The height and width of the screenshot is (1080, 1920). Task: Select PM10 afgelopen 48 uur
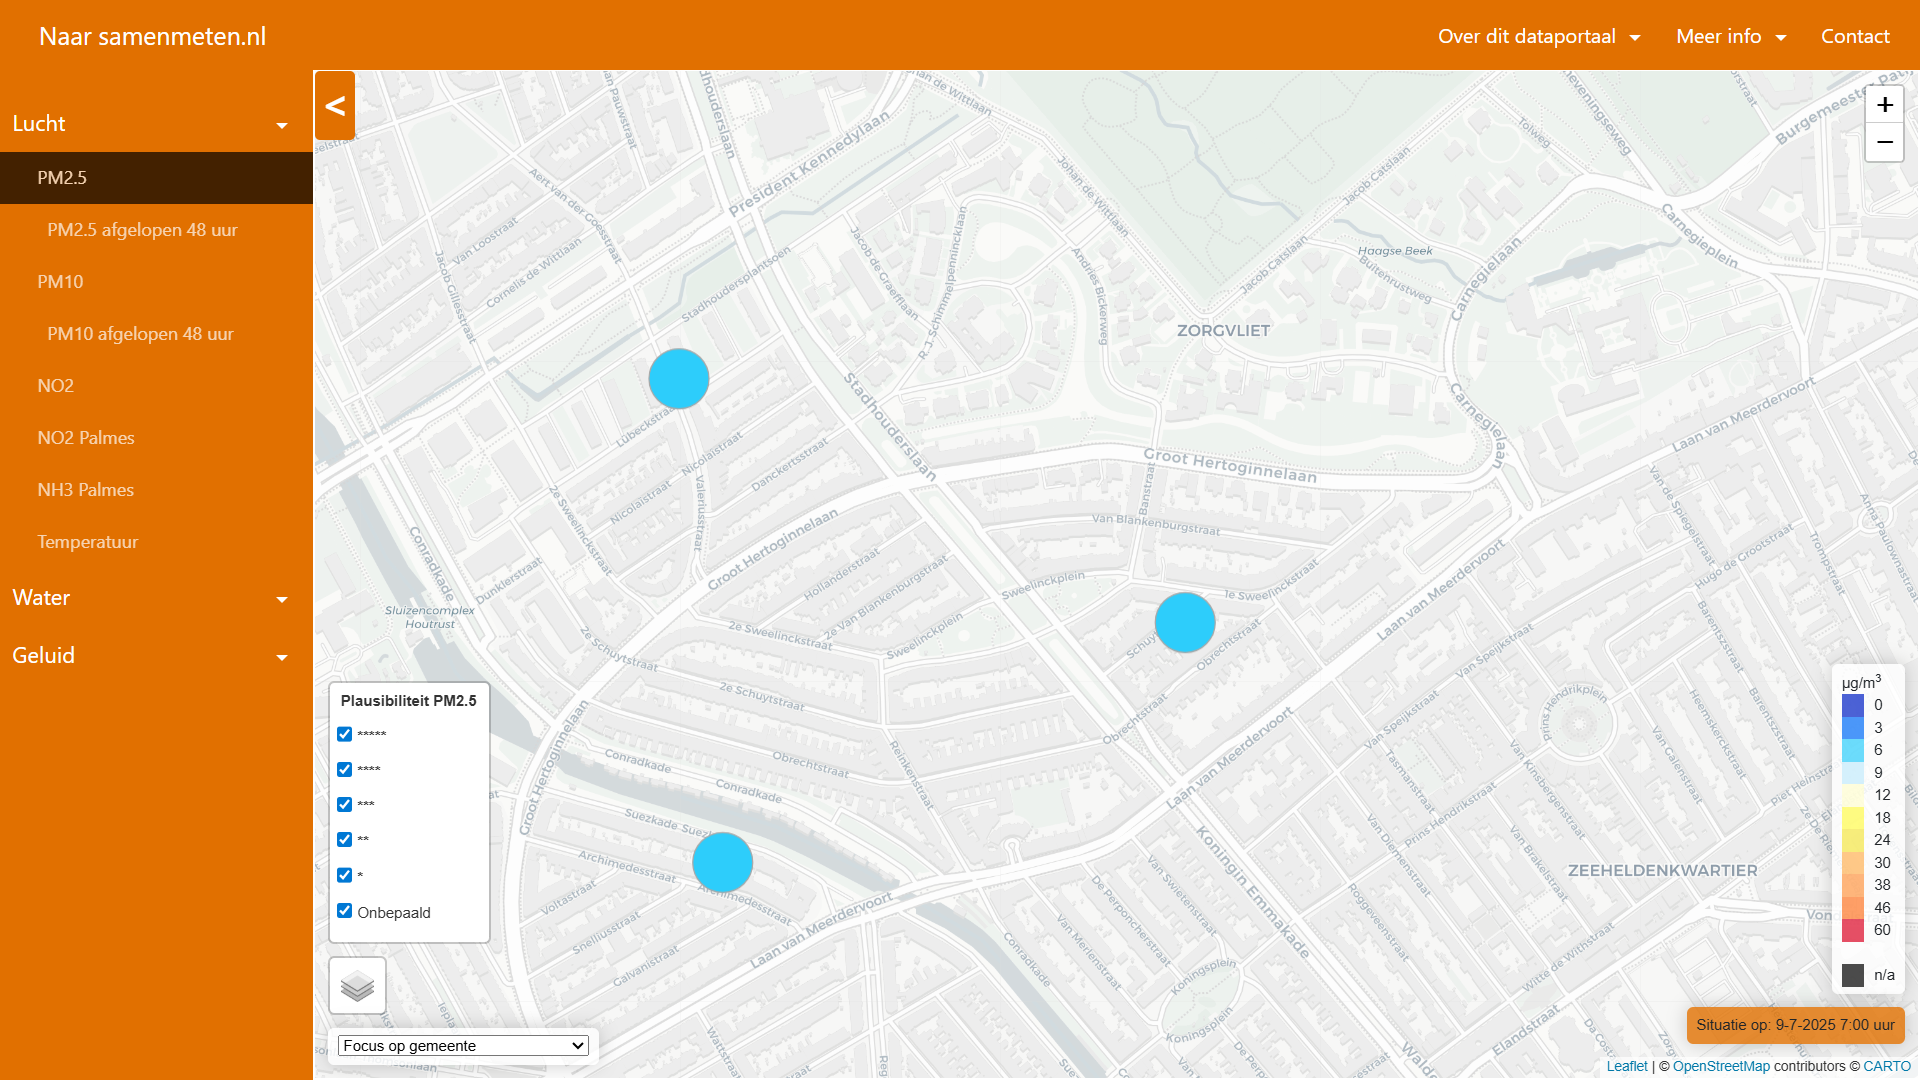point(156,334)
